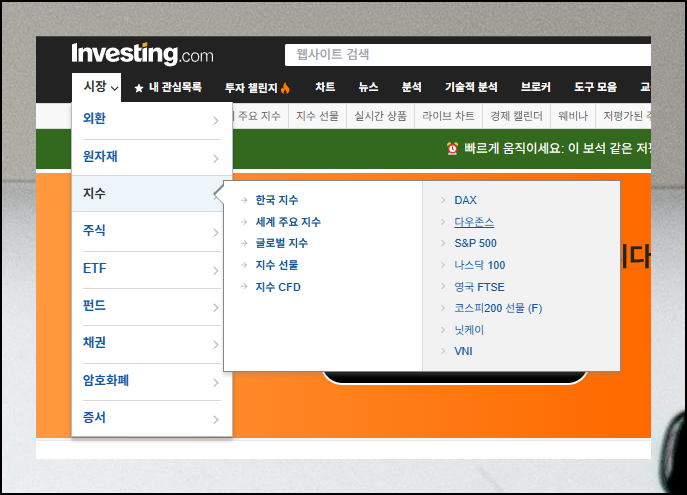Click the Investing.com logo
The image size is (687, 495).
(x=142, y=54)
